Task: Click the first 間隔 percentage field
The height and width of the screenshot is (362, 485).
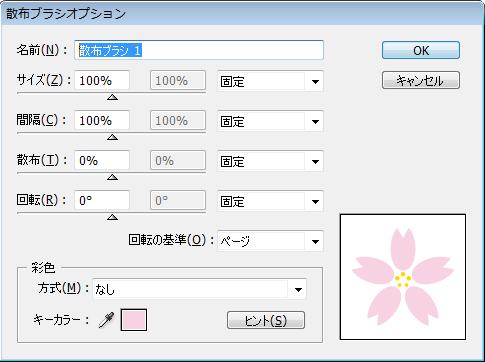Action: tap(102, 120)
